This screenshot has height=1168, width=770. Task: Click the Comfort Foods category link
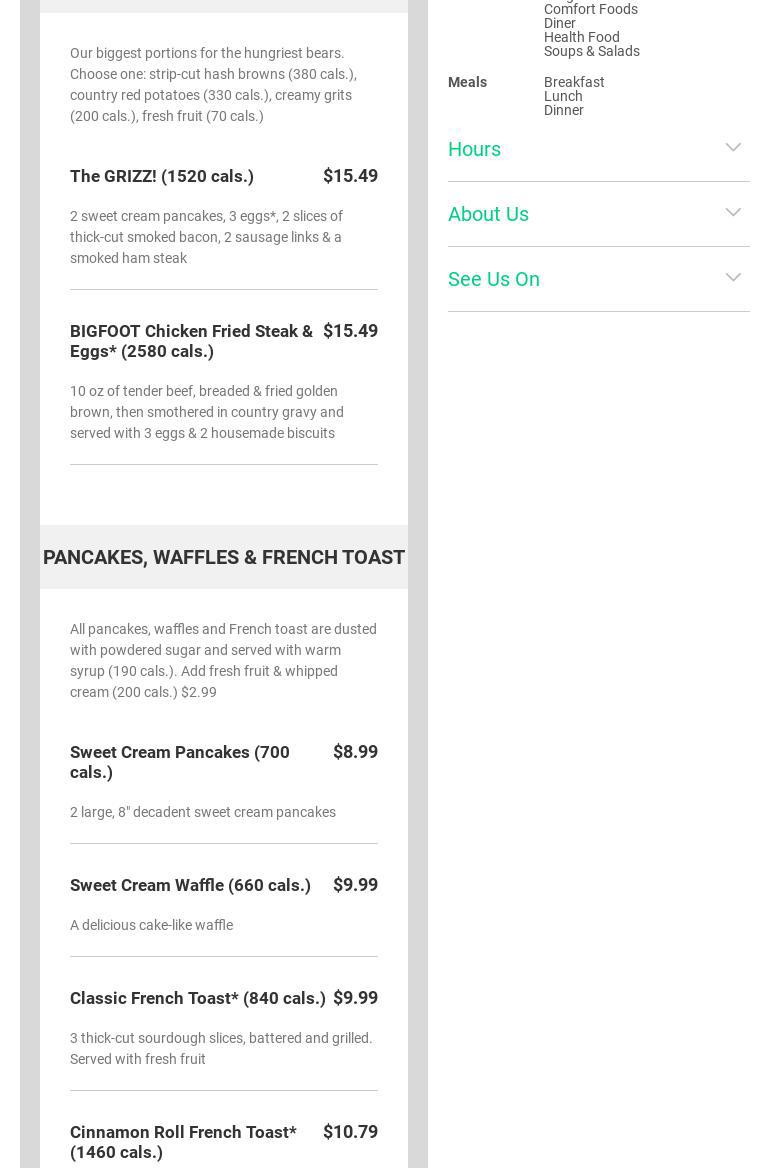click(x=590, y=9)
